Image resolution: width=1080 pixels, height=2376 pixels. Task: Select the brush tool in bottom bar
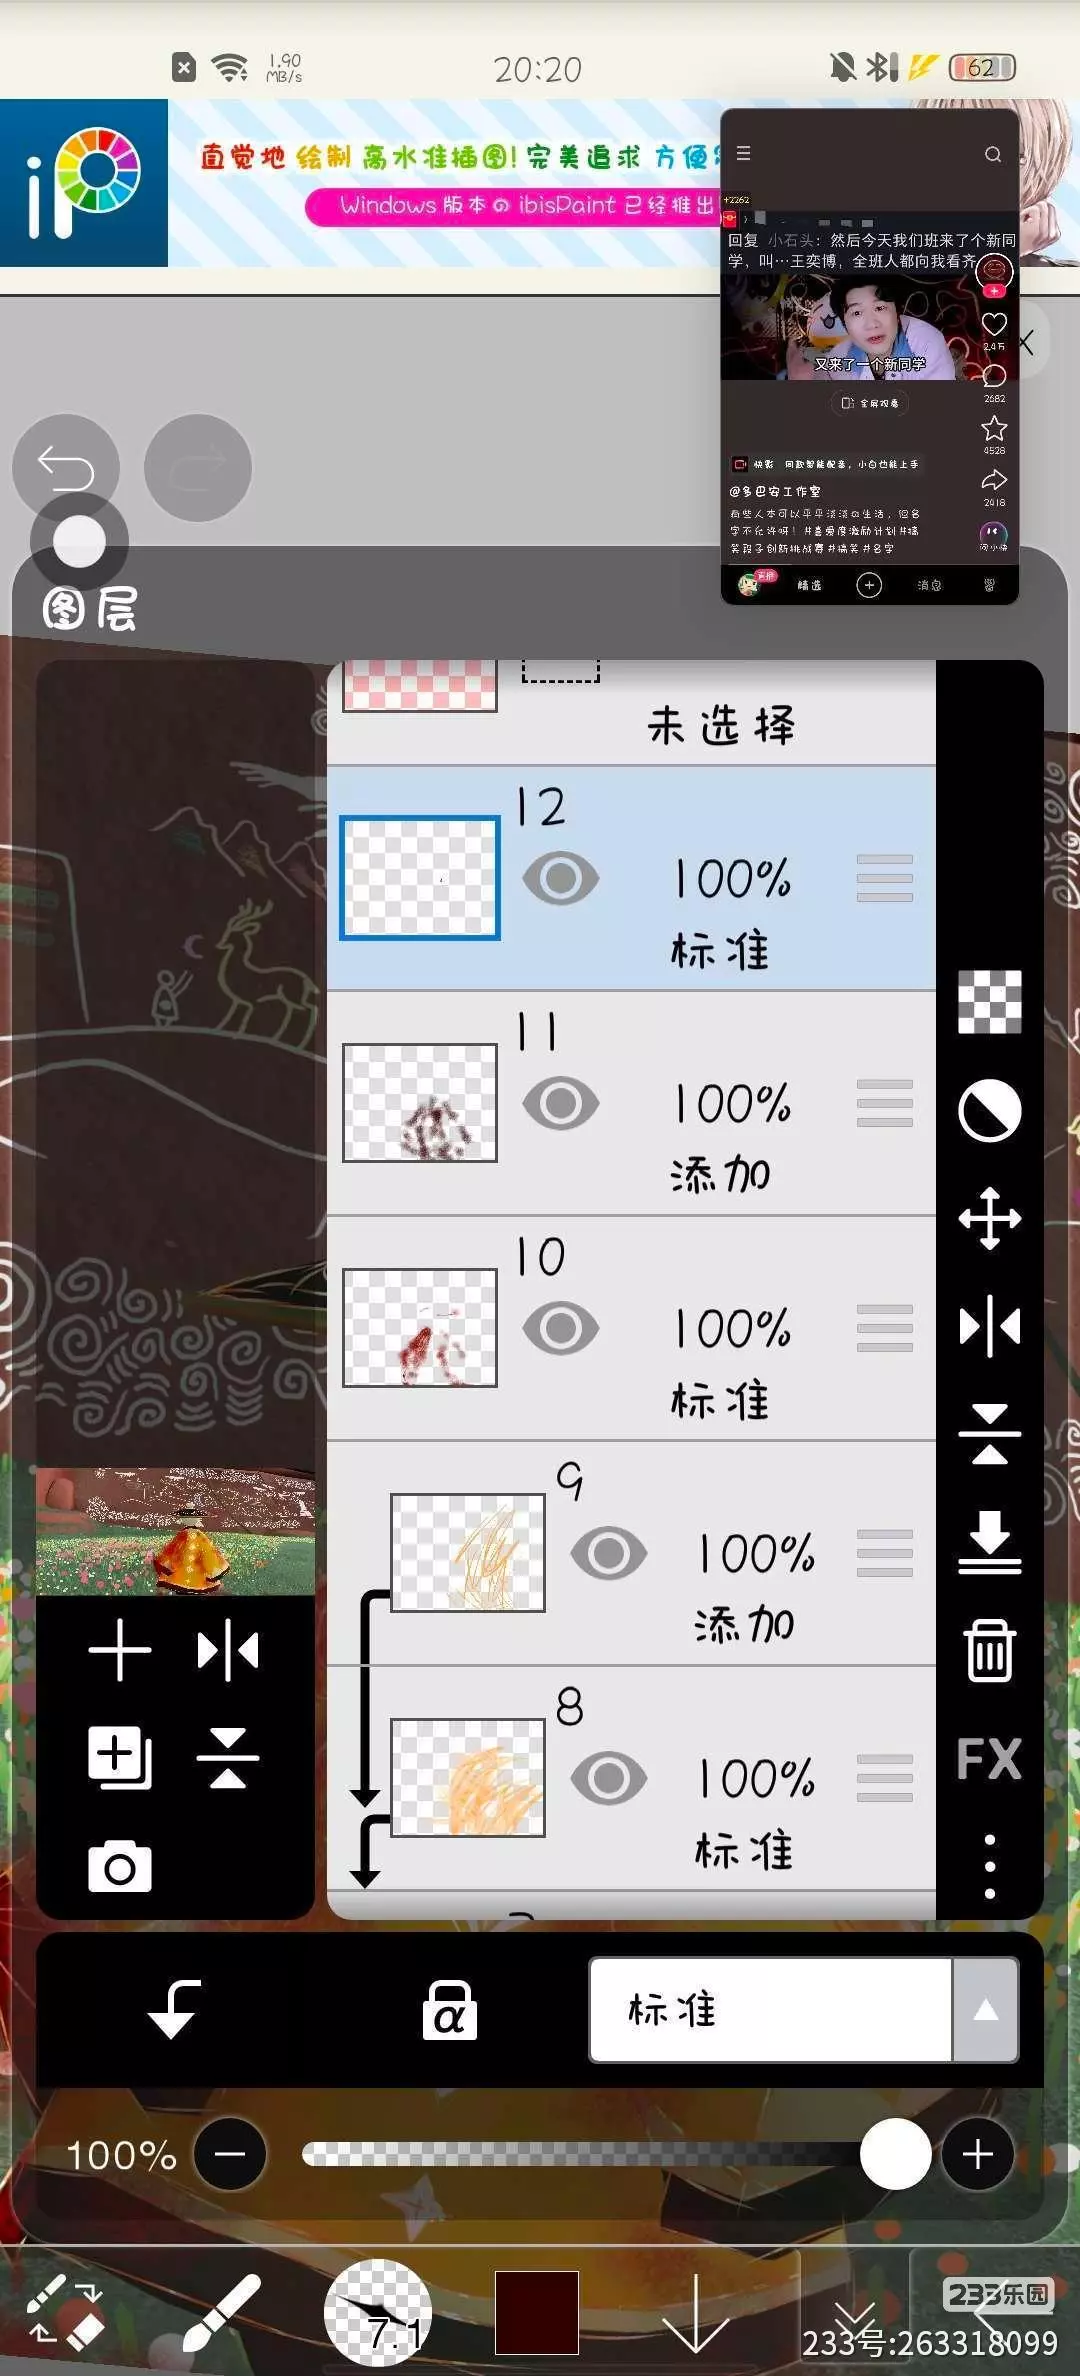222,2312
